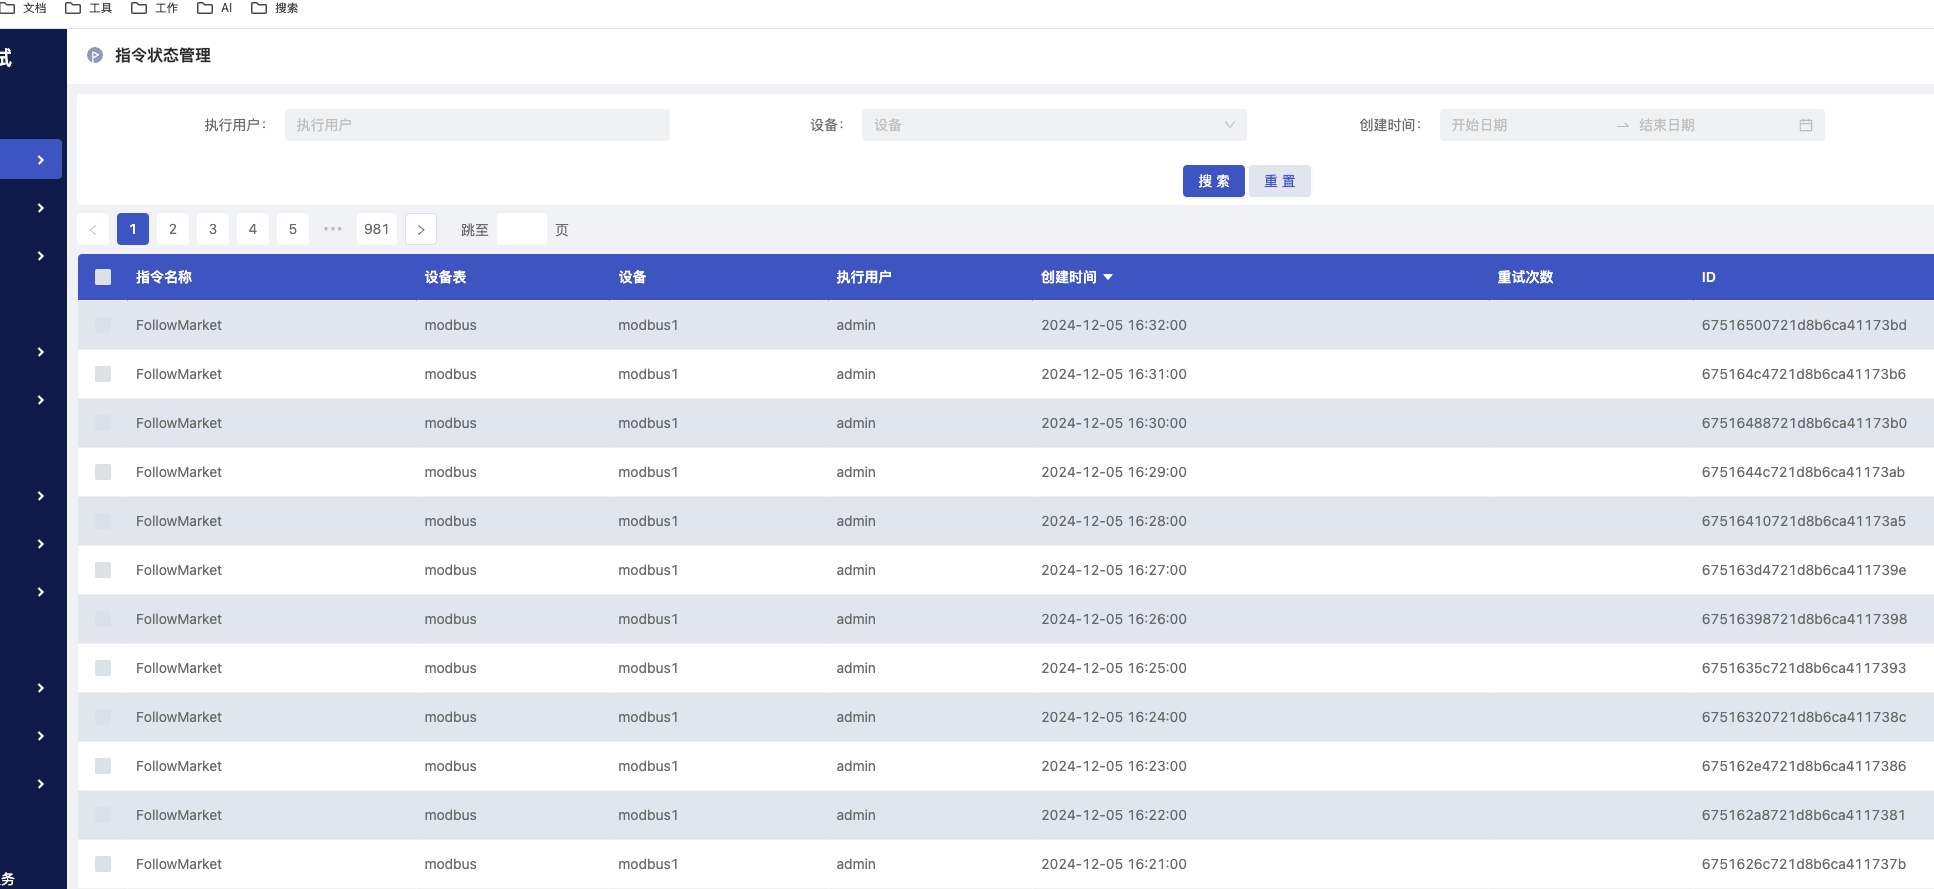
Task: Check the row created at 16:31:00
Action: tap(103, 374)
